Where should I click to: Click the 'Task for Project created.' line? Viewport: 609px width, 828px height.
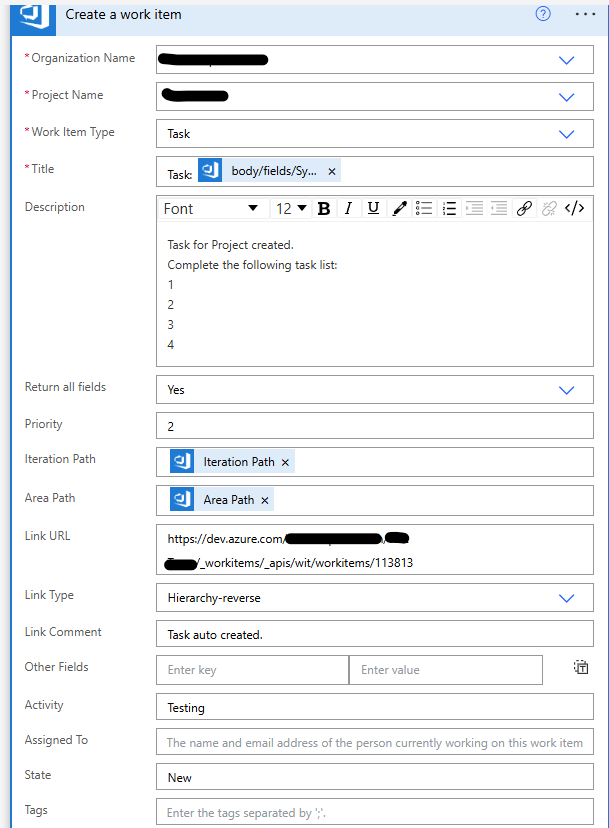point(230,245)
